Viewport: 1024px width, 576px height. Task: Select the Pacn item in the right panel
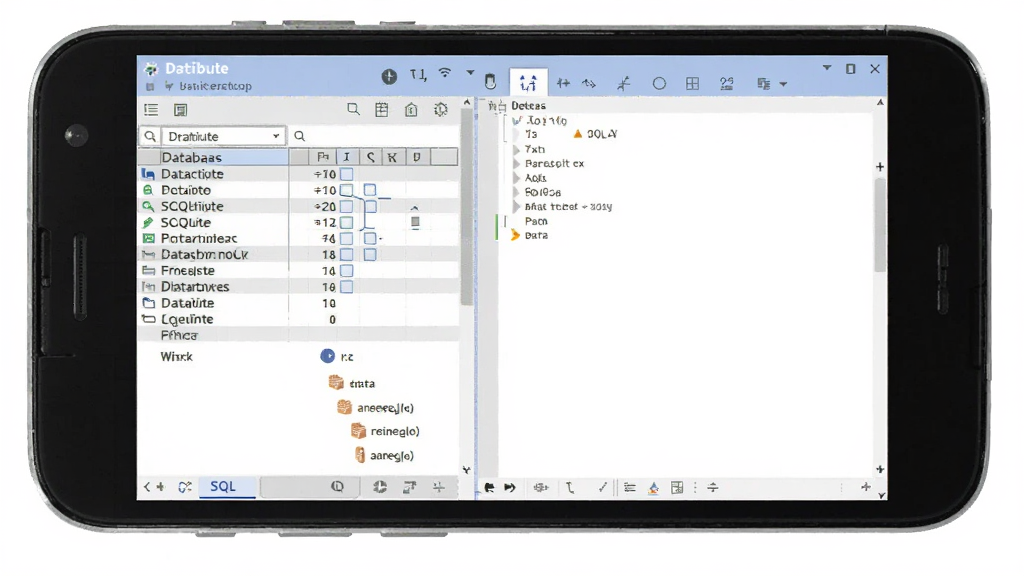536,221
